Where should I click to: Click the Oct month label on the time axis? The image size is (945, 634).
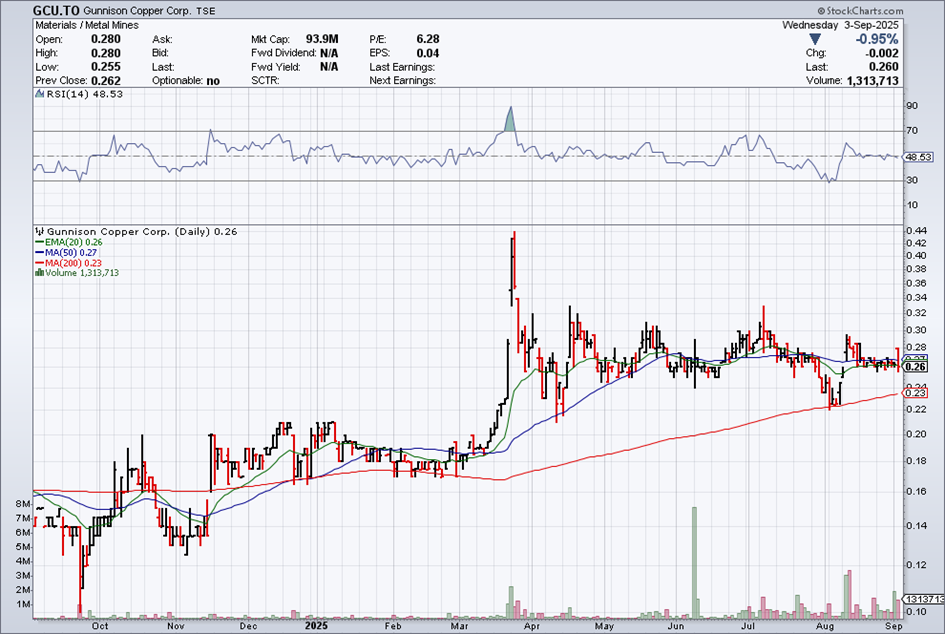click(100, 626)
